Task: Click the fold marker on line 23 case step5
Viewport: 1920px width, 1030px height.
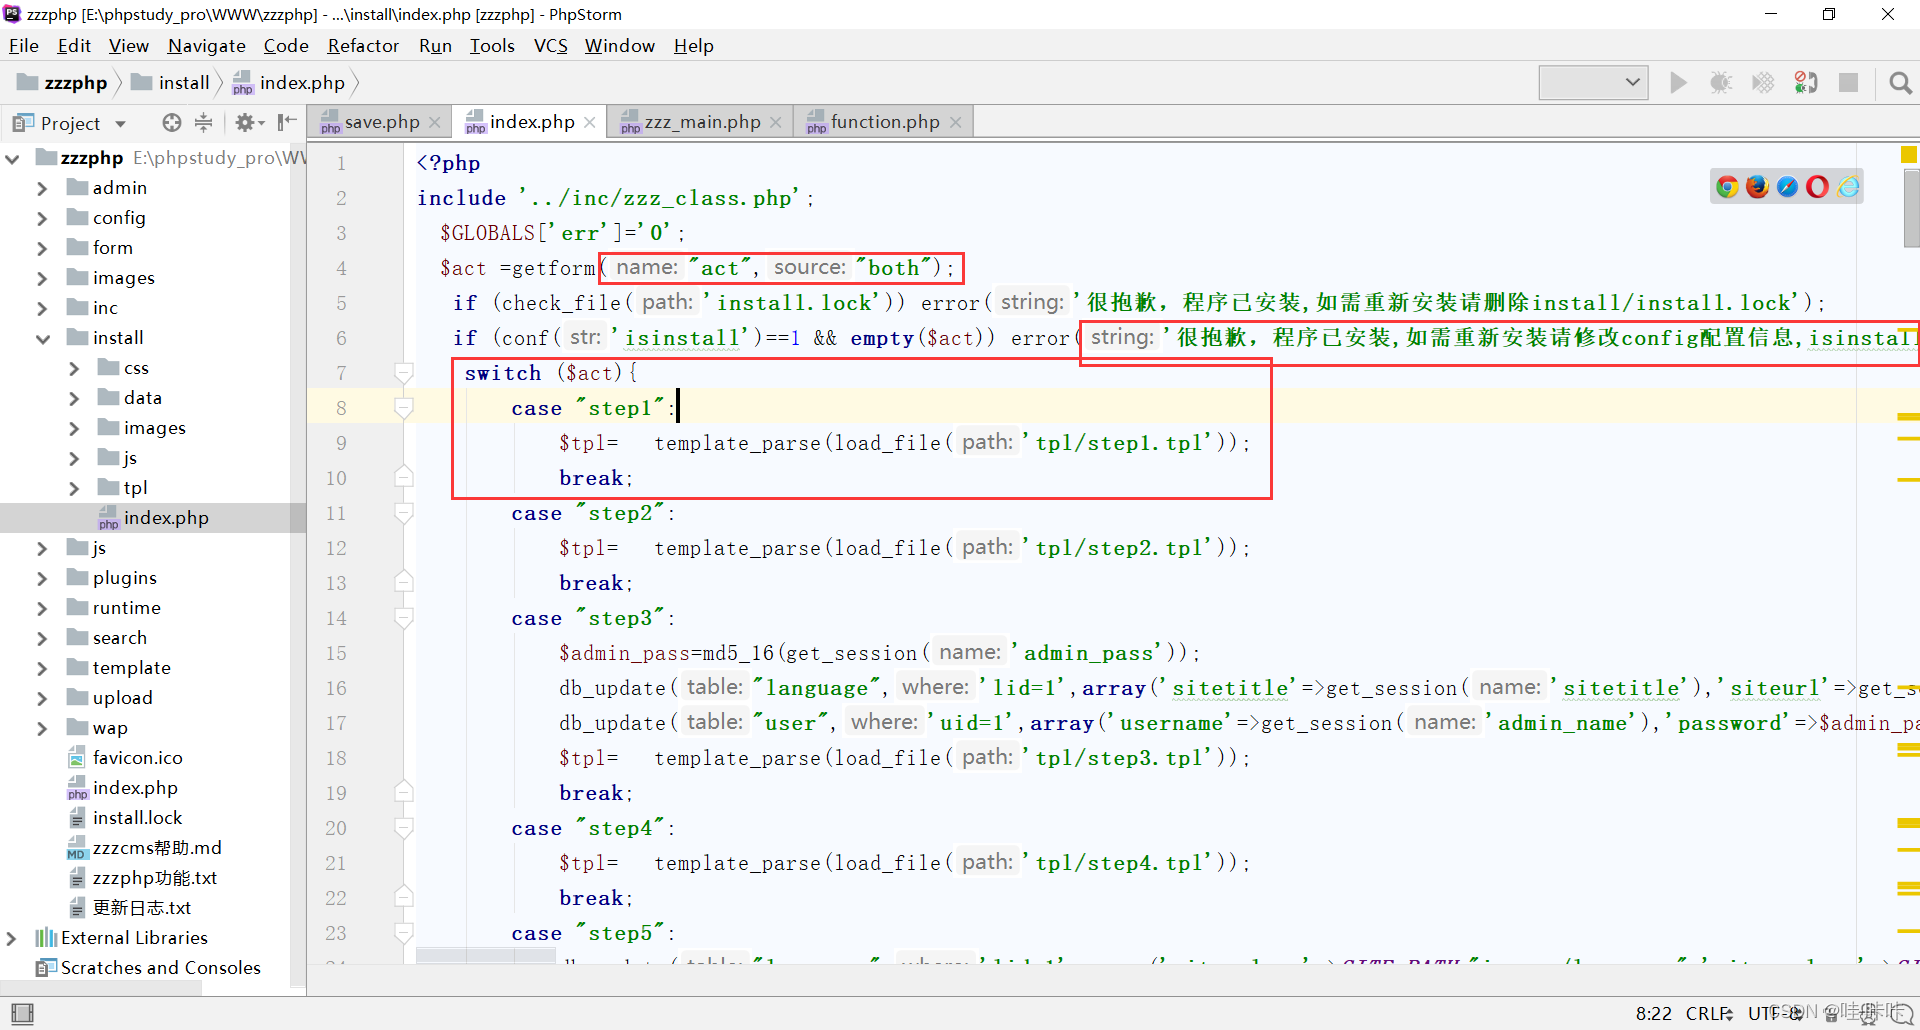Action: [404, 933]
